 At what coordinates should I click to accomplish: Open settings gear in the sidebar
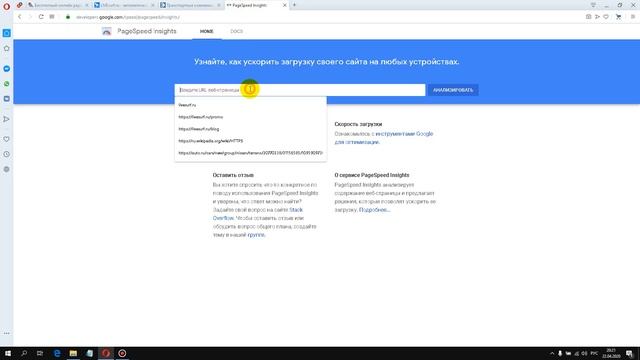point(7,169)
